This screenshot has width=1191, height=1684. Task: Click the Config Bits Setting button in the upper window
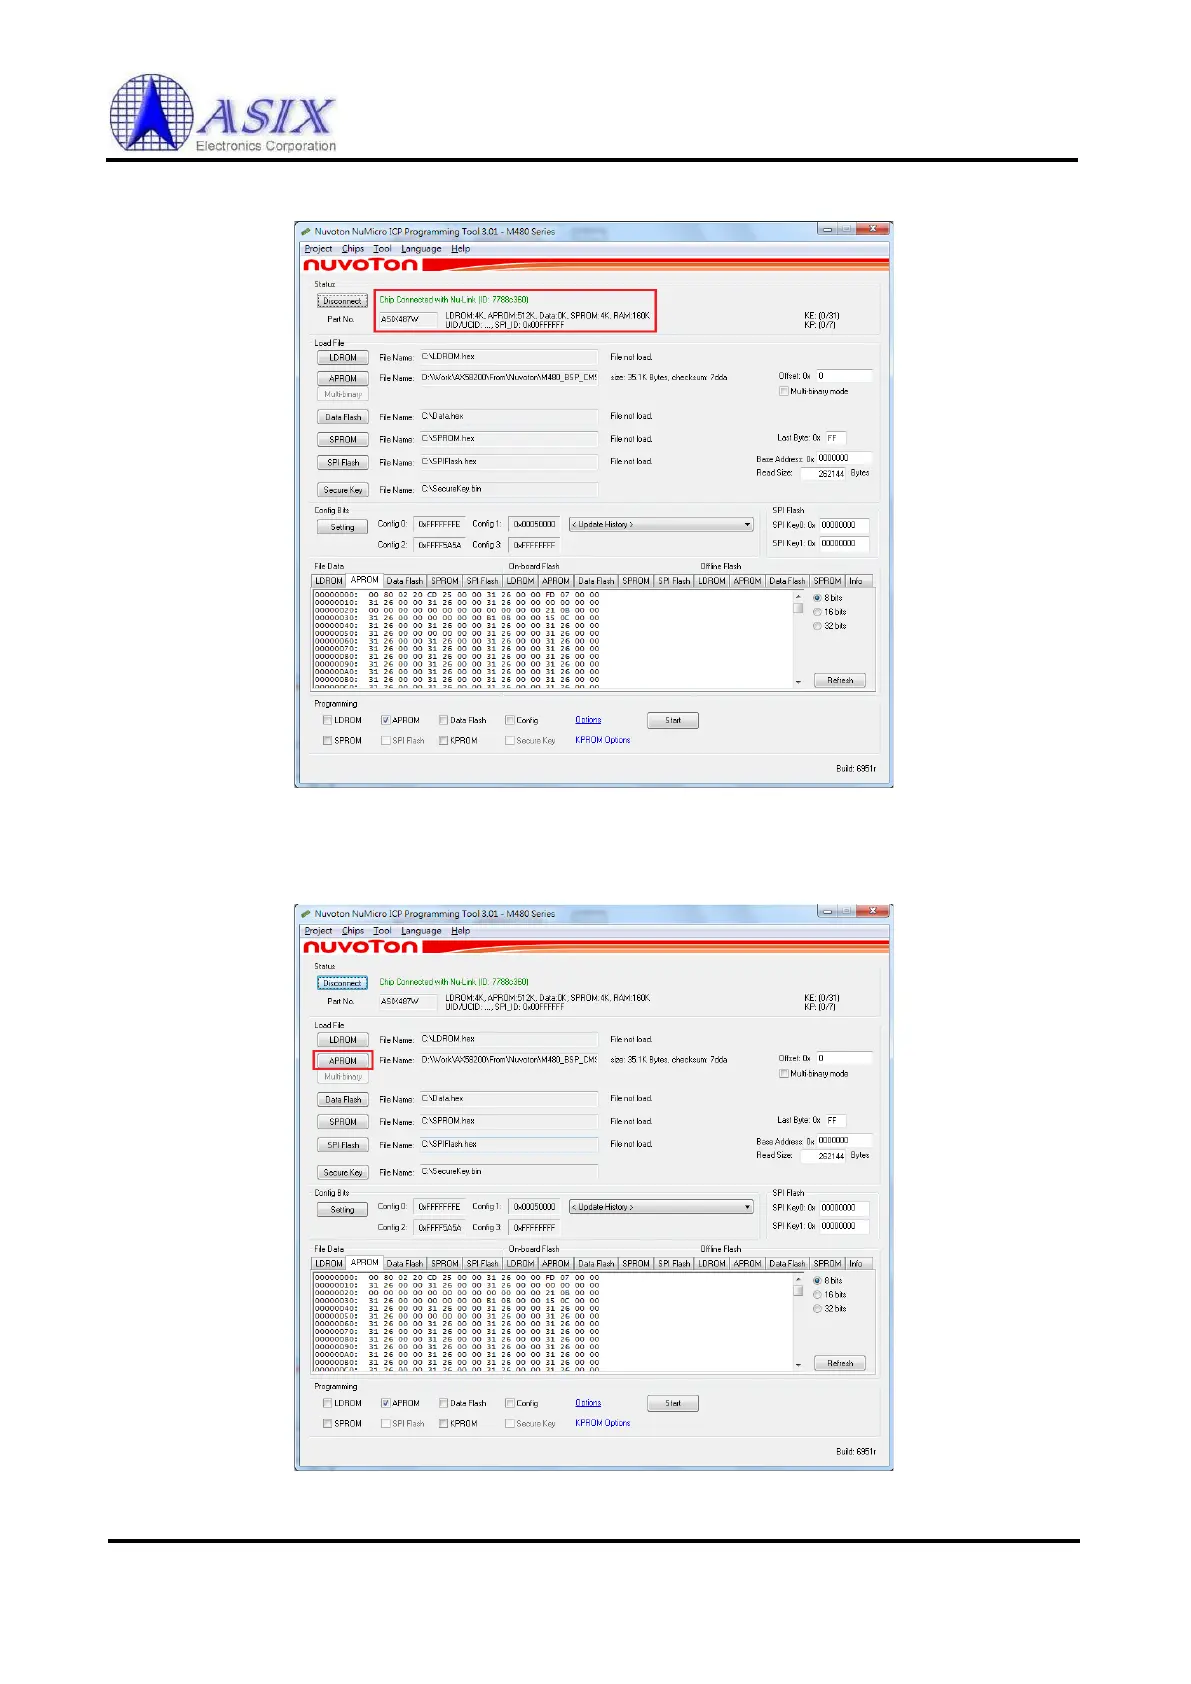pyautogui.click(x=342, y=528)
